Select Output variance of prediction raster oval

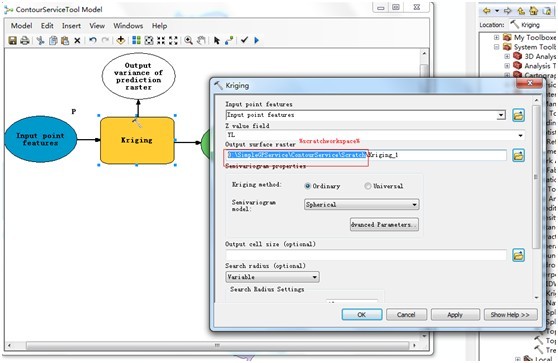(139, 76)
